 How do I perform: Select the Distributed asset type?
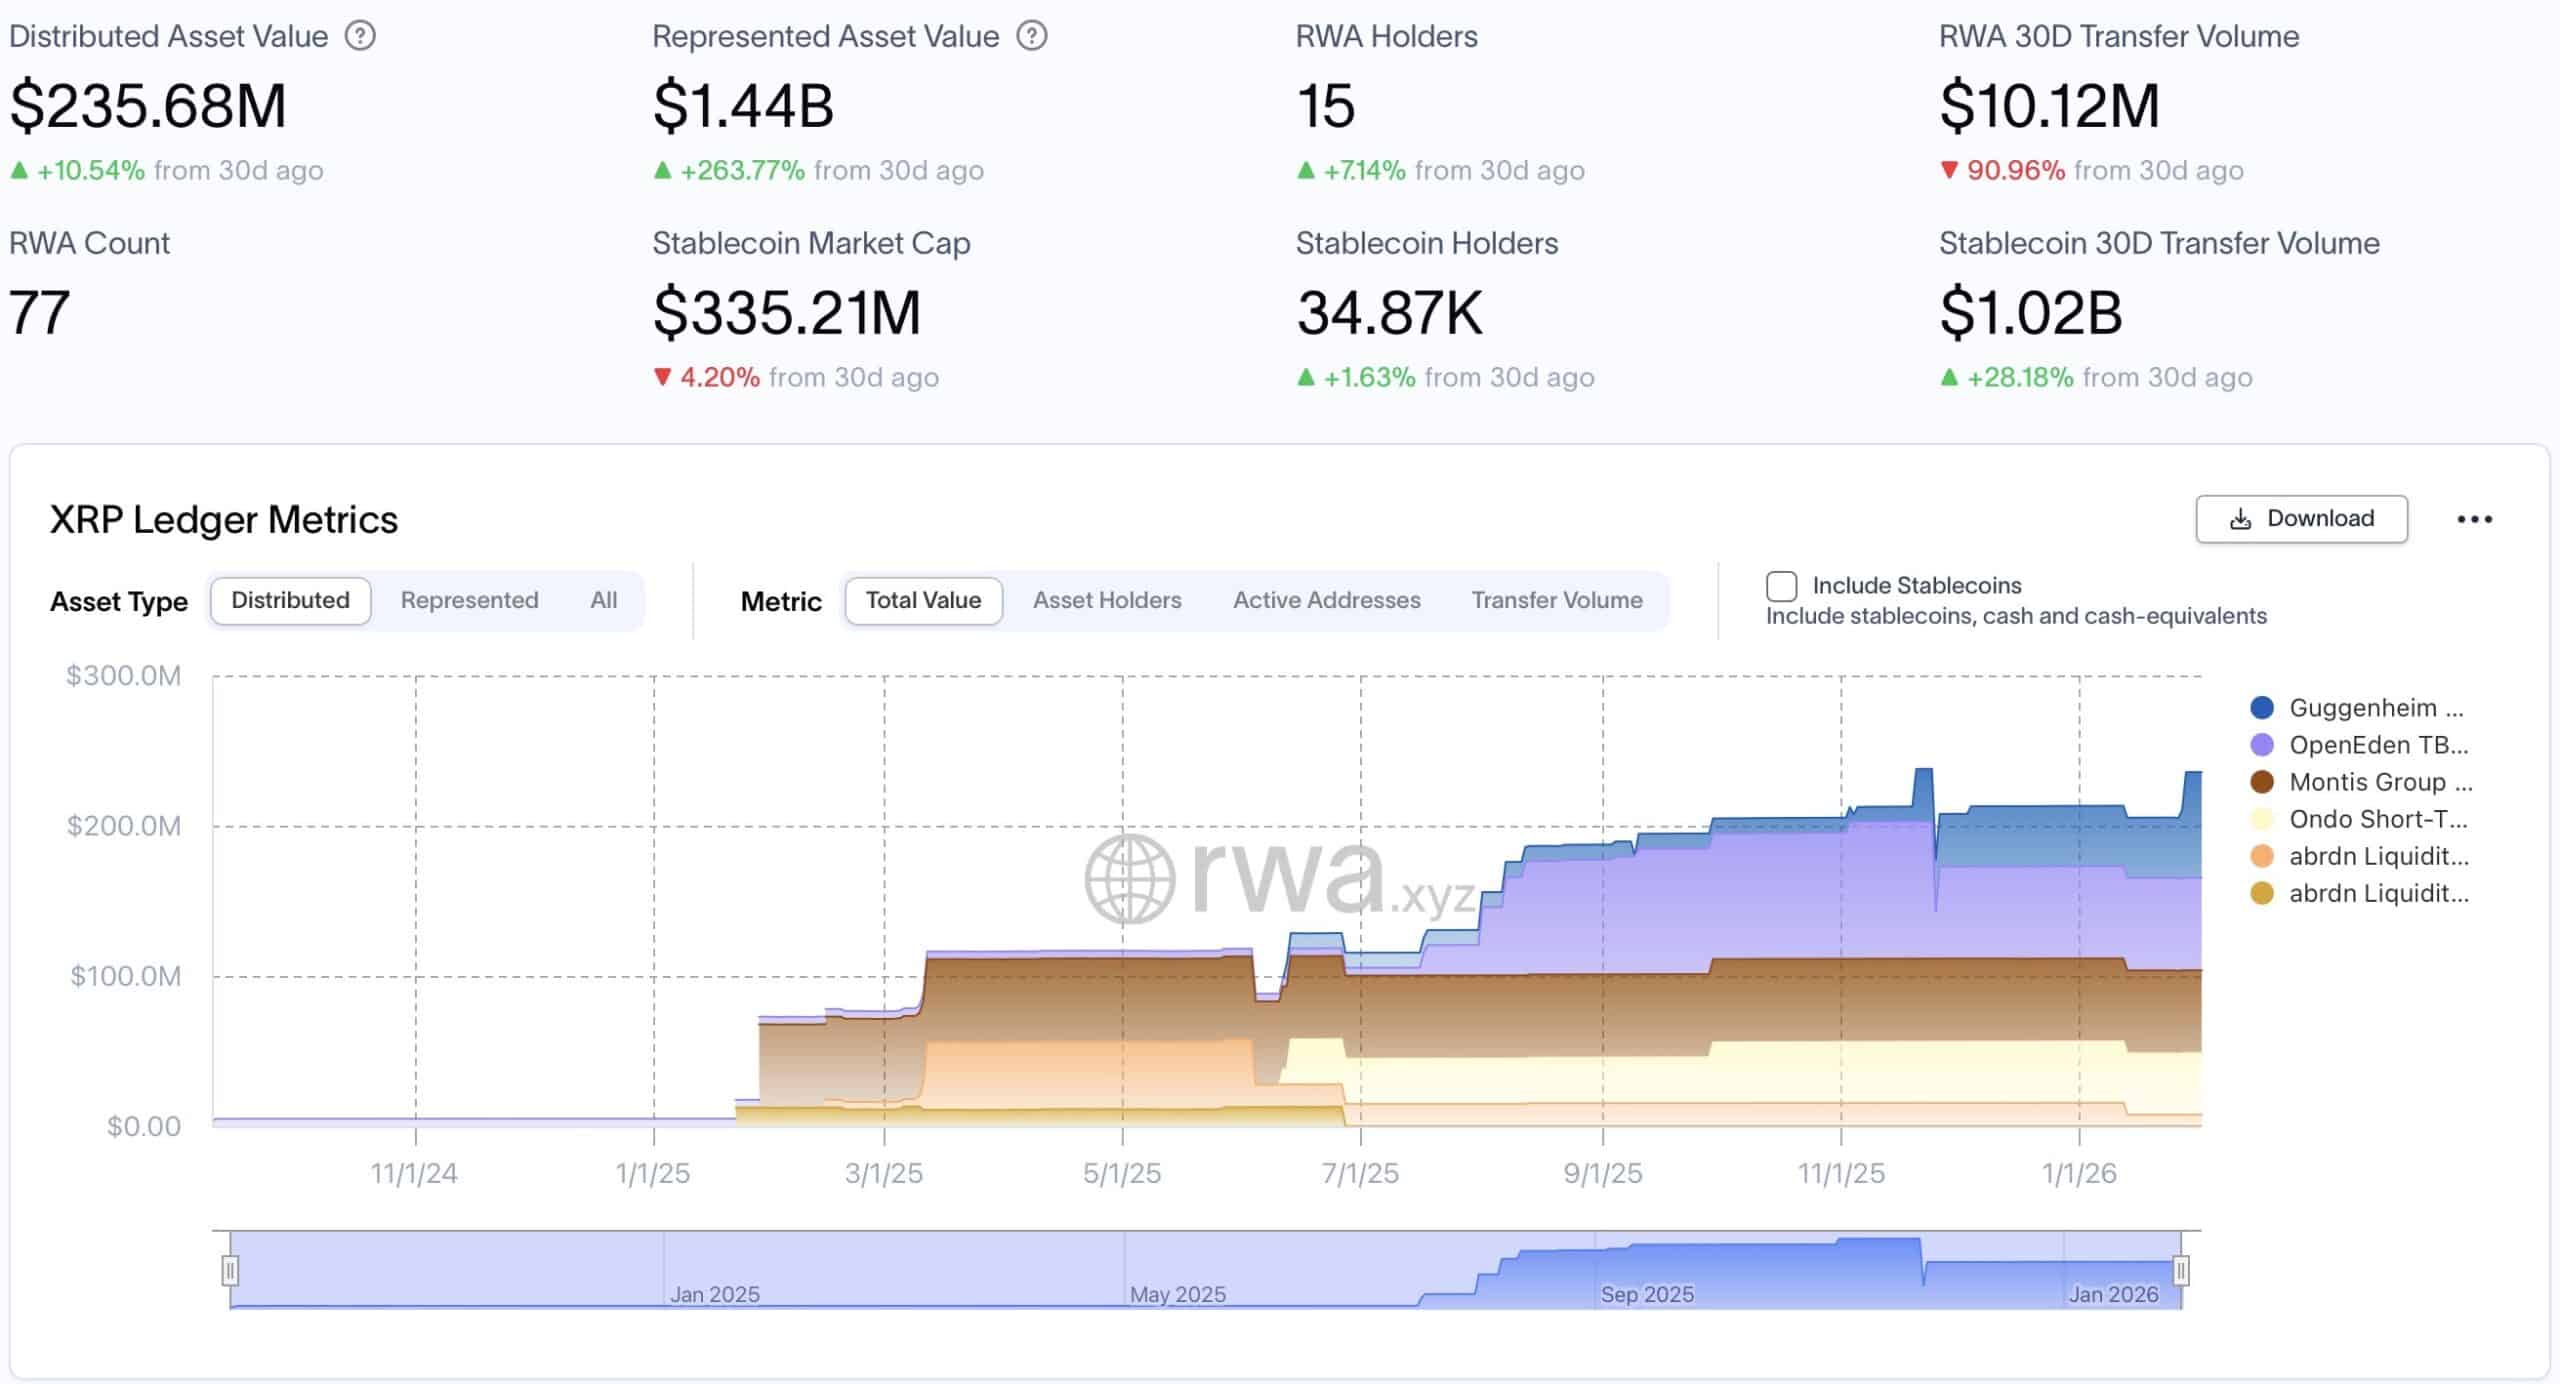click(290, 600)
